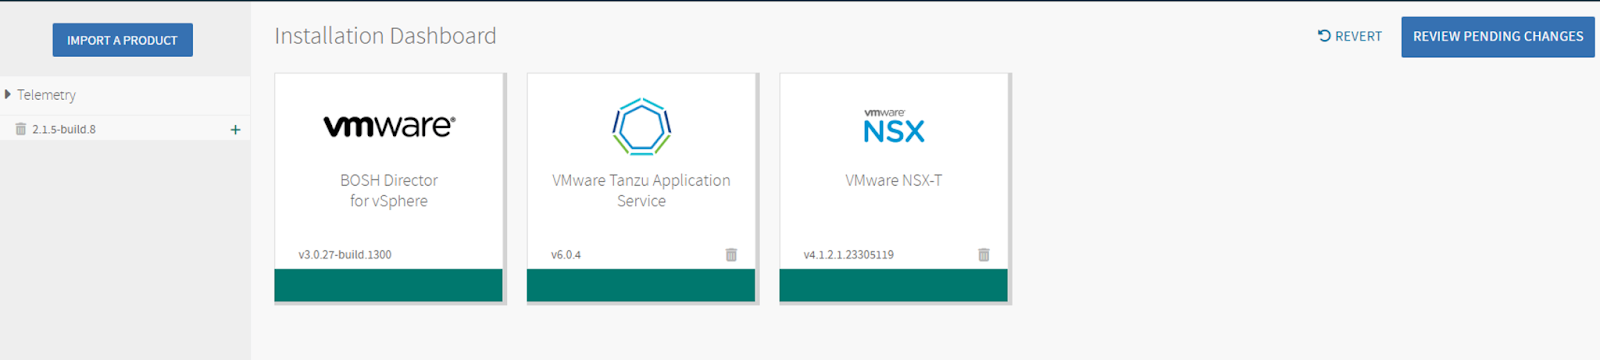This screenshot has width=1600, height=360.
Task: Delete the 2.1.5-build.8 product version
Action: click(x=20, y=129)
